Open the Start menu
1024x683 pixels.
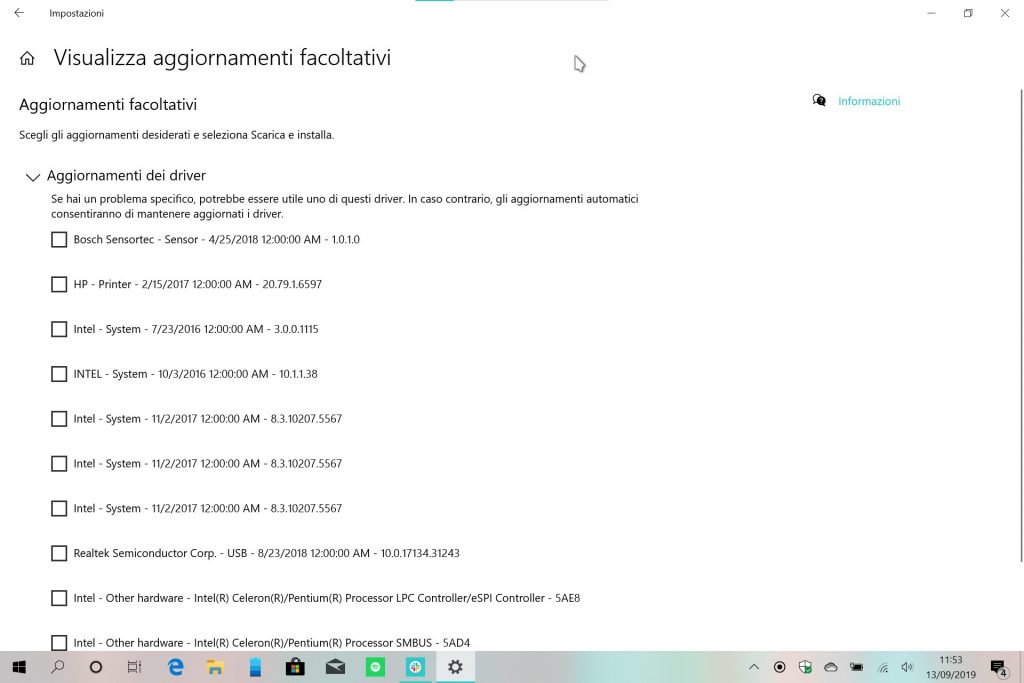coord(20,667)
